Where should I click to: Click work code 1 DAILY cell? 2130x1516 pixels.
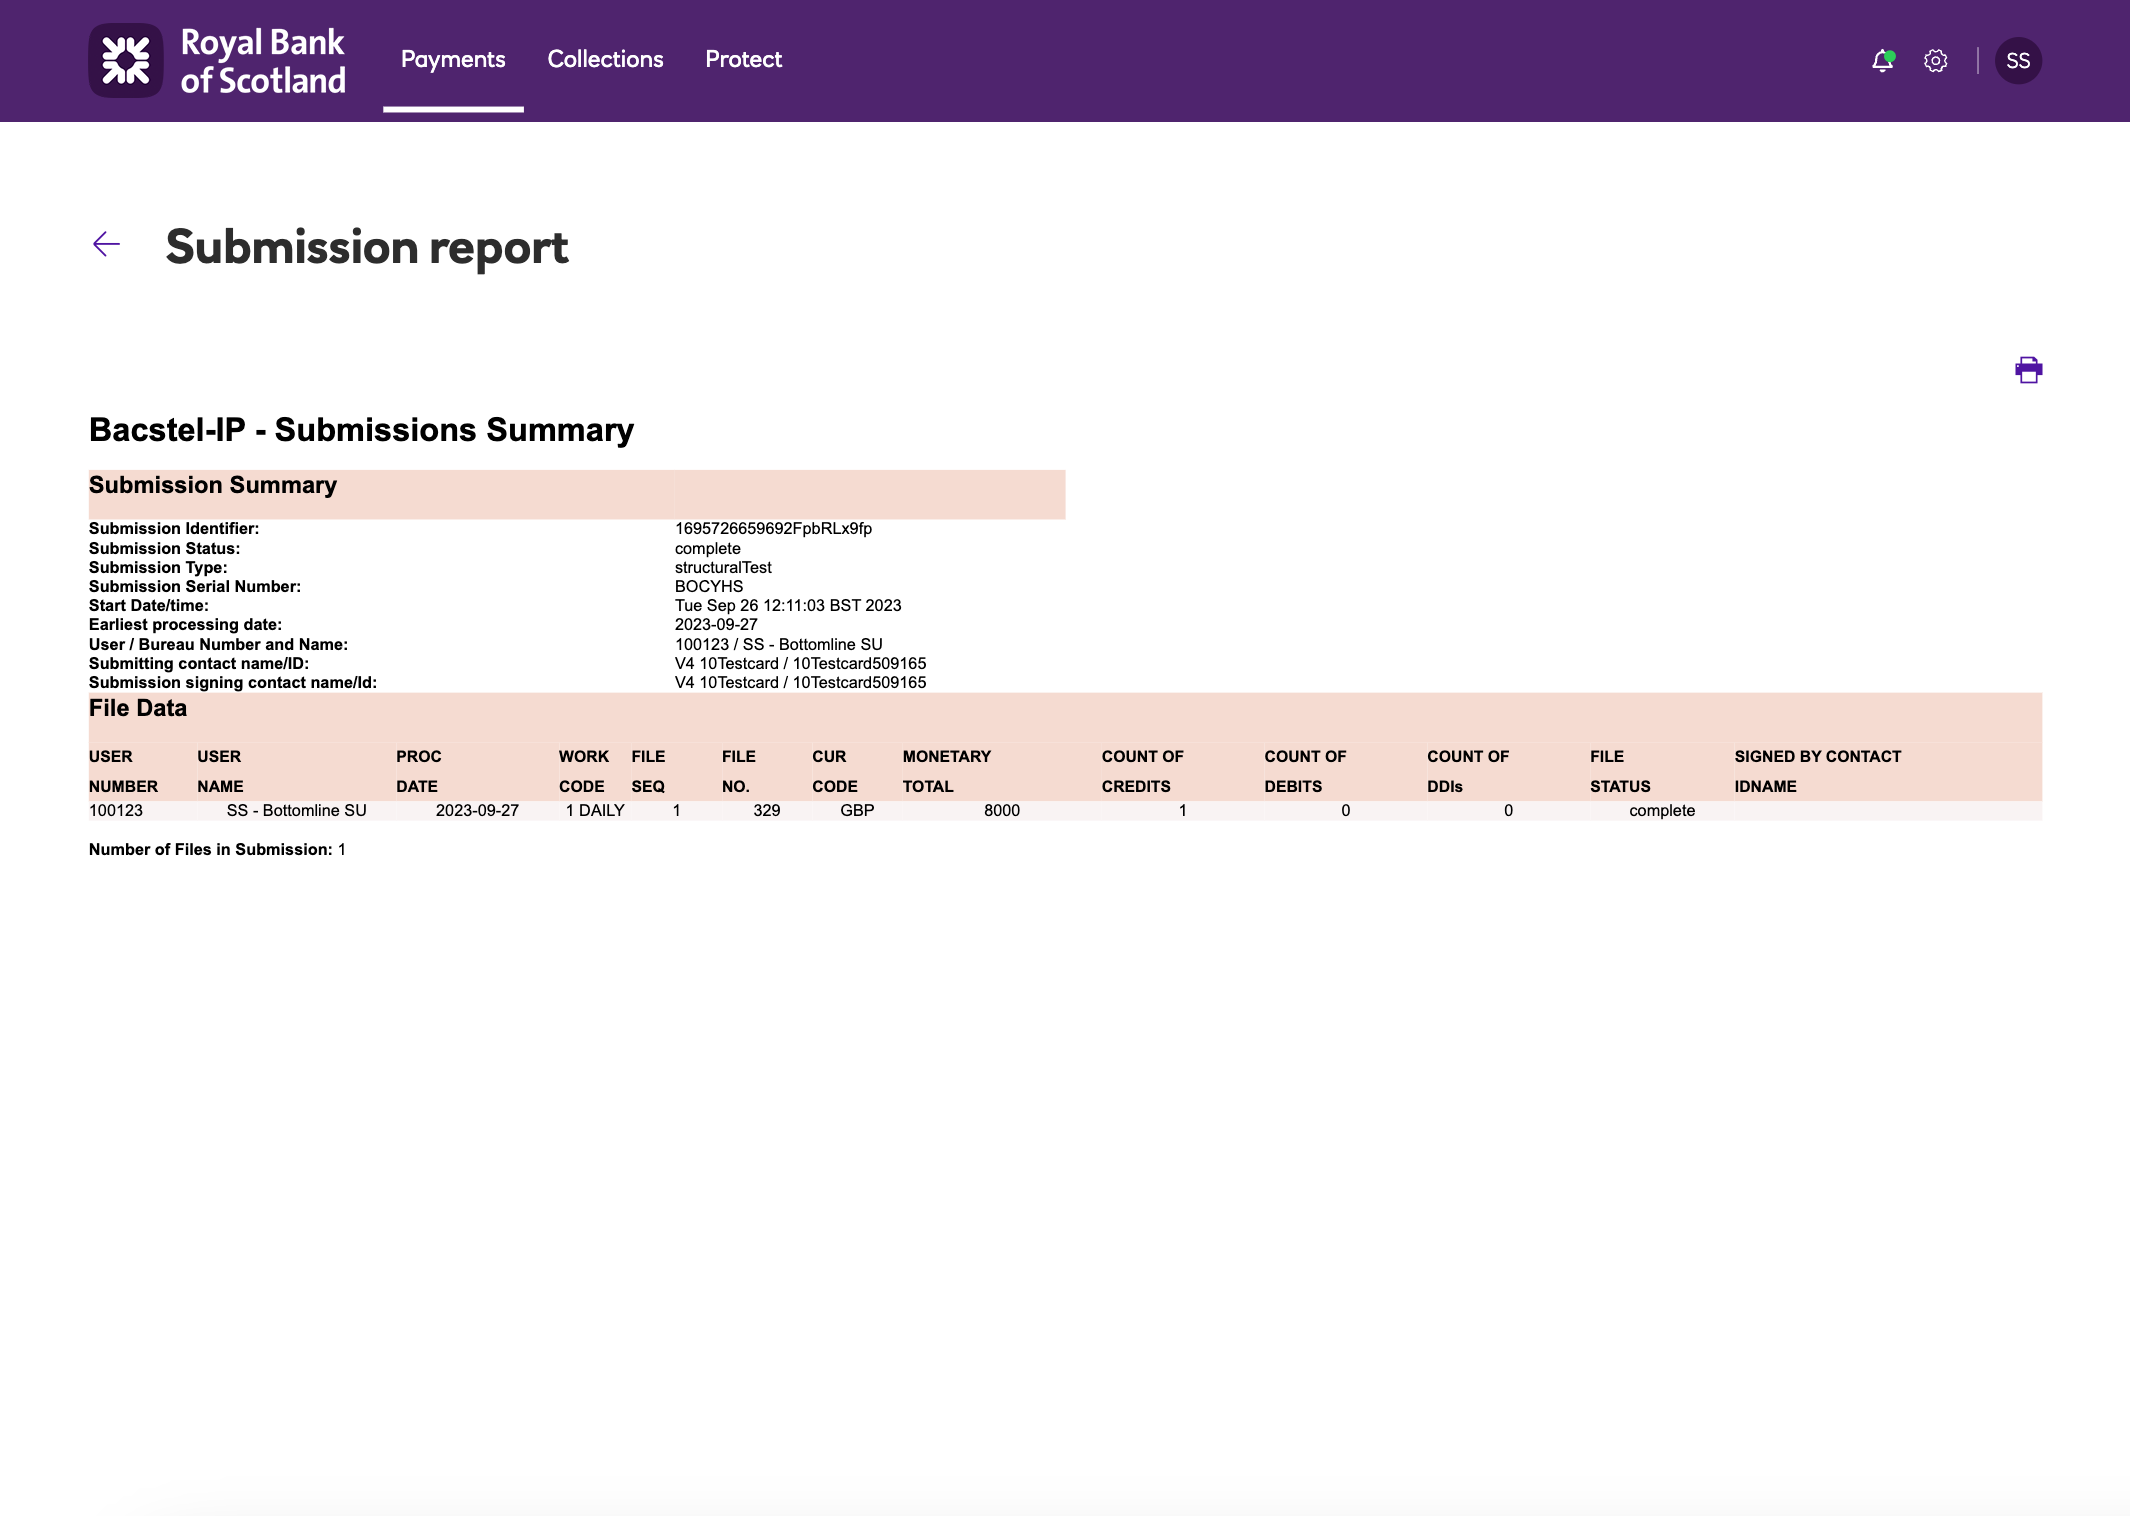pos(595,810)
